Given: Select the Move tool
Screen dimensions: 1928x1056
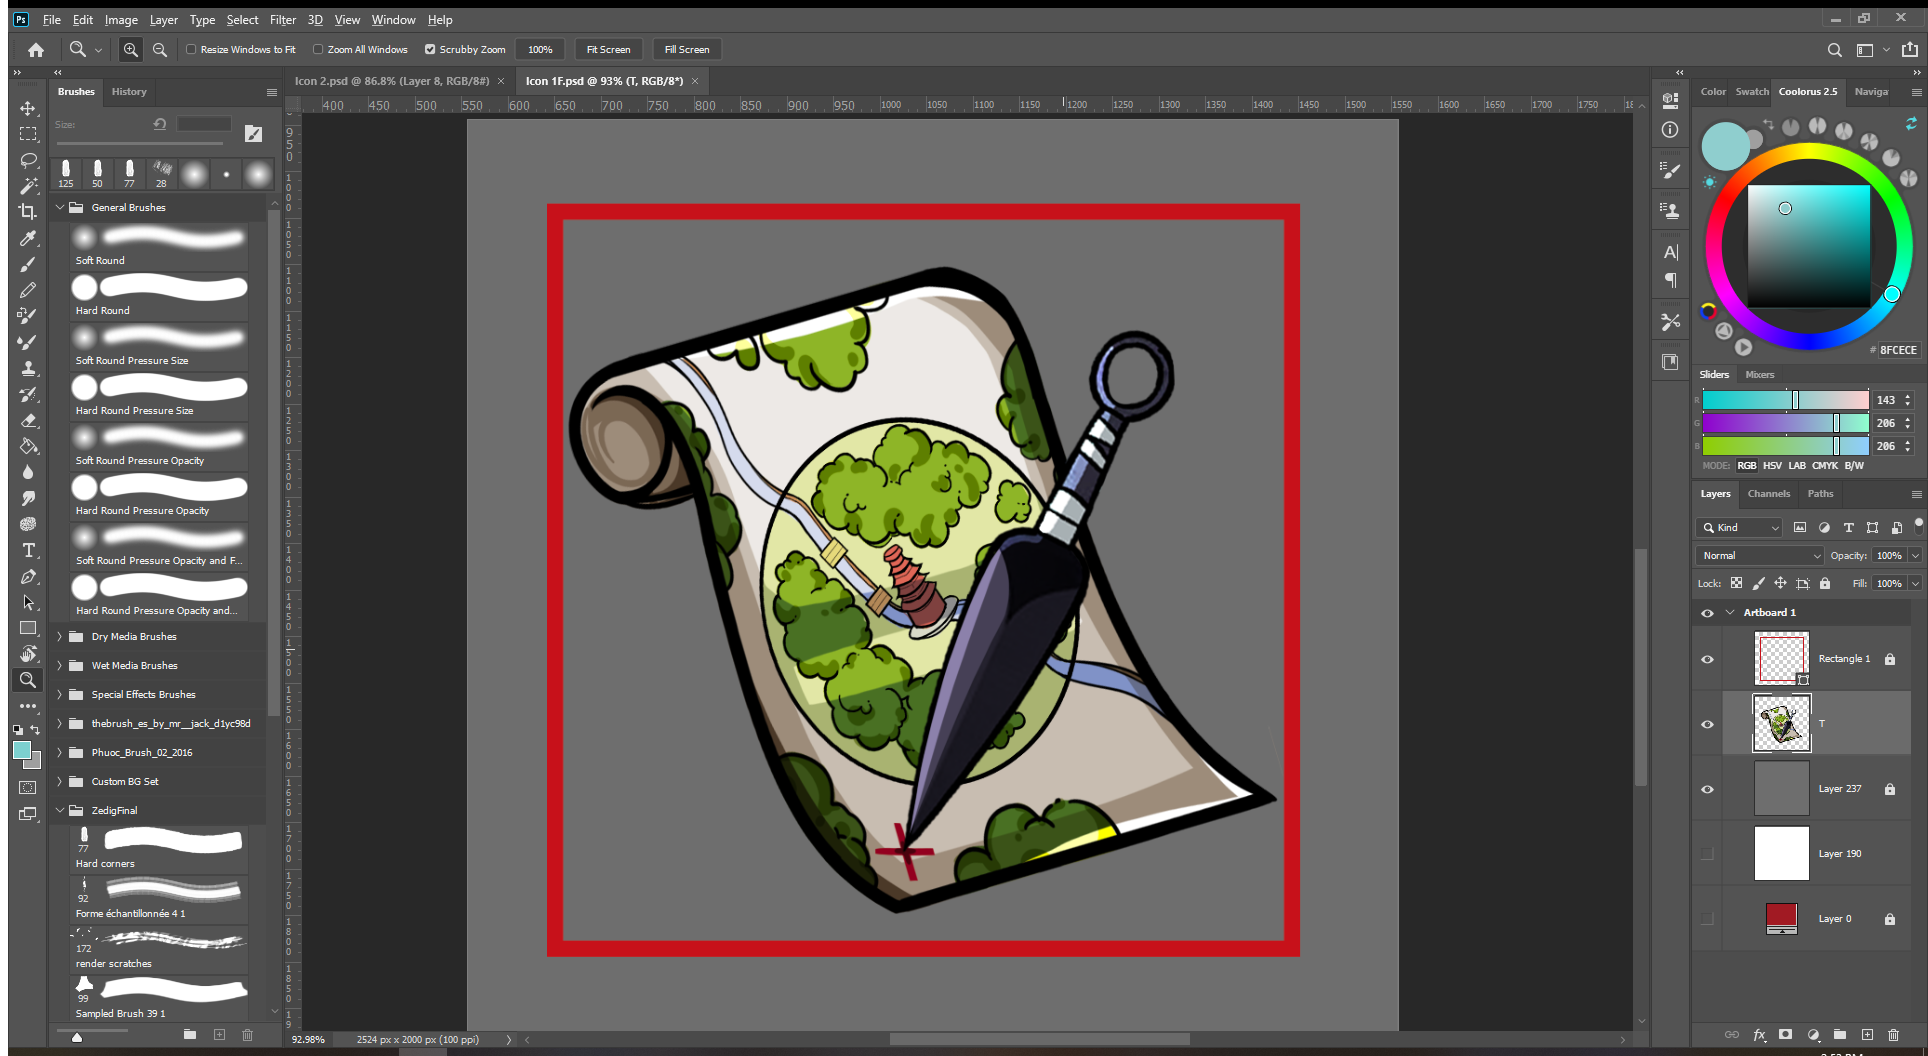Looking at the screenshot, I should 28,108.
